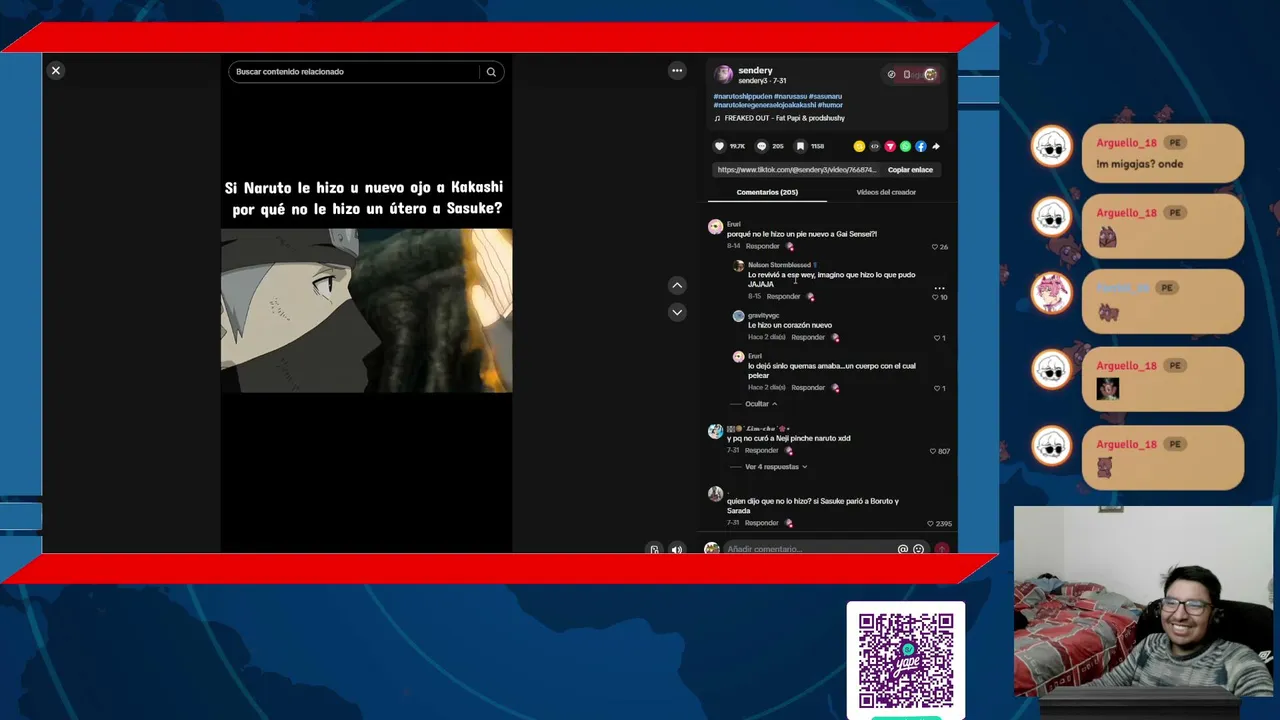Viewport: 1280px width, 720px height.
Task: Like Nelson Stormblessed's reply
Action: click(935, 297)
